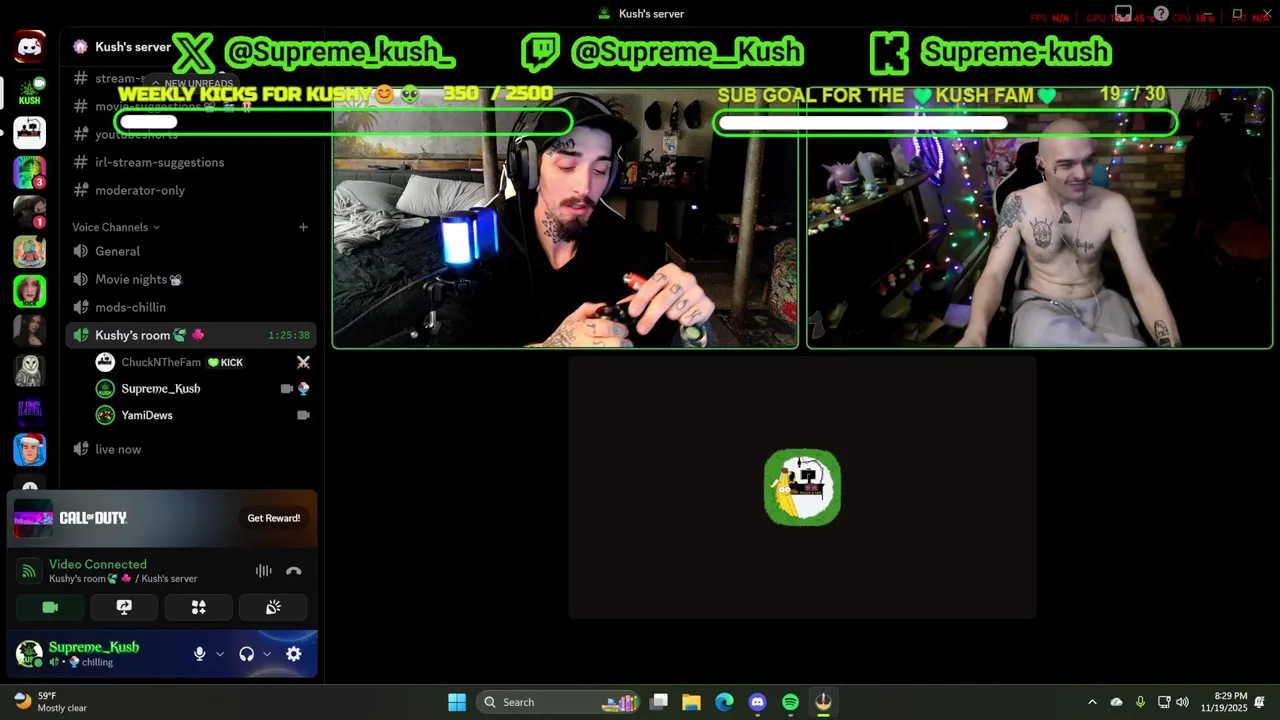
Task: Click the Video Connected status text
Action: (98, 564)
